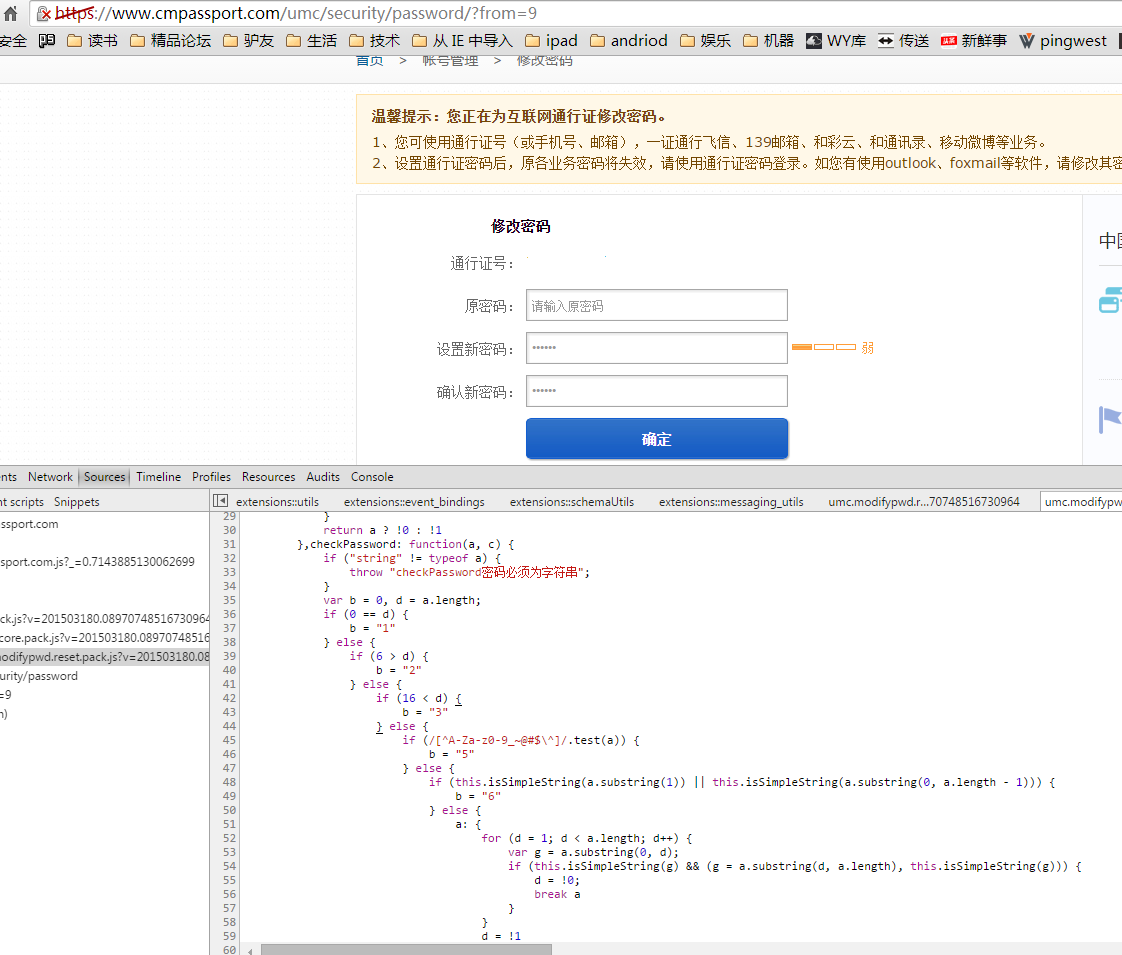The height and width of the screenshot is (955, 1122).
Task: Open the WY库 bookmark
Action: (836, 41)
